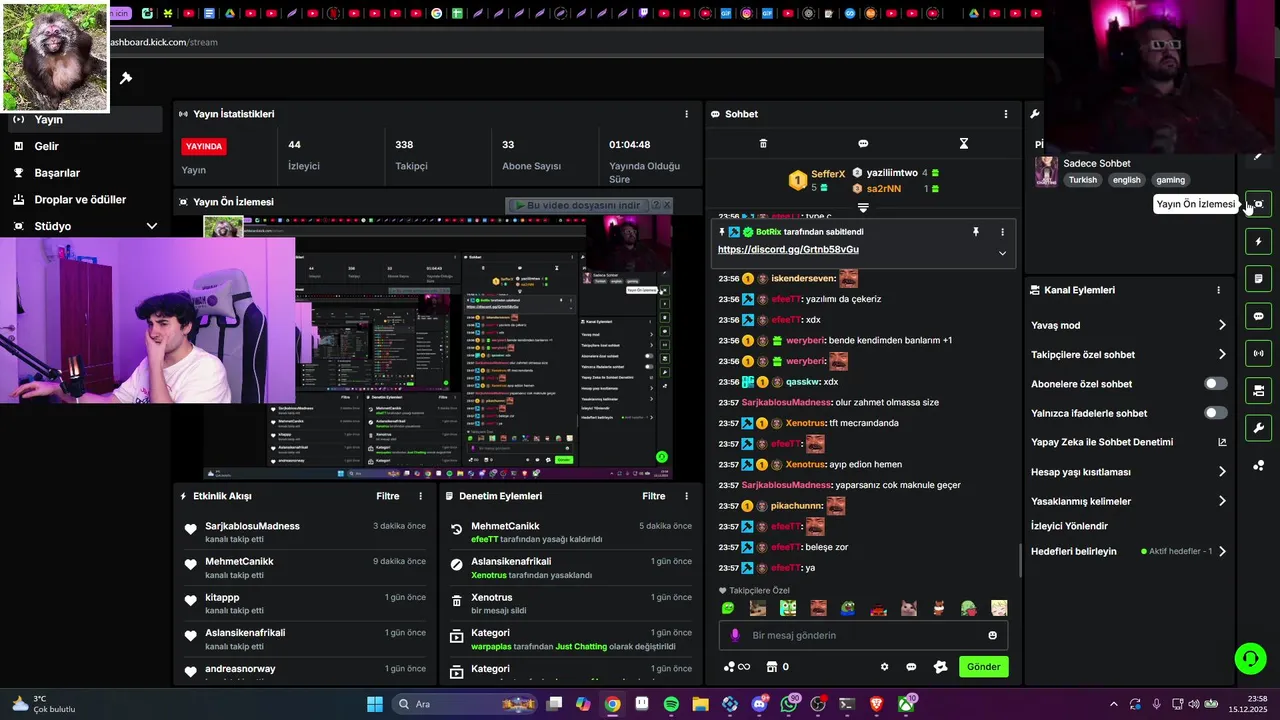Click the broadcast signal sidebar icon
The width and height of the screenshot is (1280, 720).
click(1258, 353)
